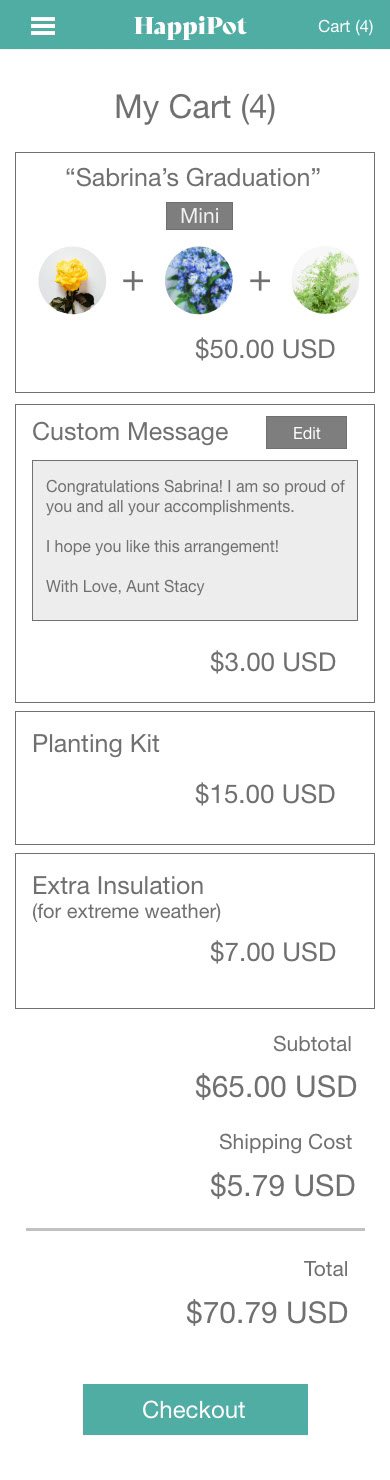Screen dimensions: 390x1480
Task: Open the hamburger menu
Action: [x=43, y=27]
